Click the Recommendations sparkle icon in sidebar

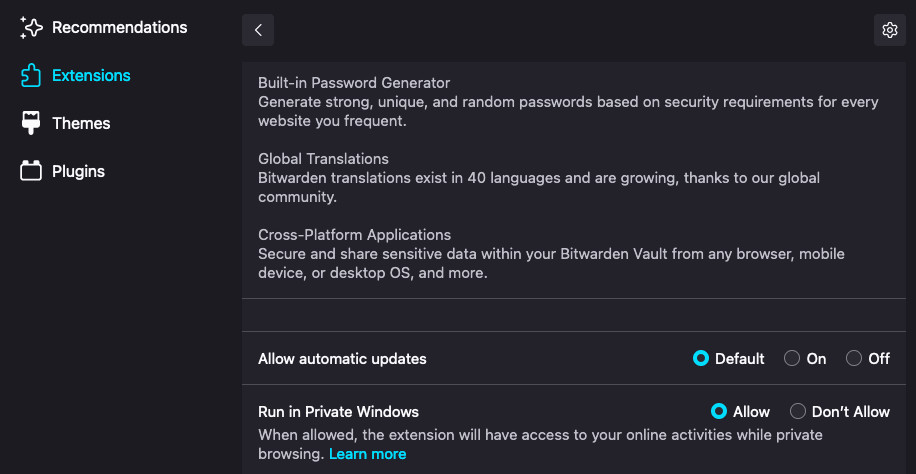click(x=31, y=28)
